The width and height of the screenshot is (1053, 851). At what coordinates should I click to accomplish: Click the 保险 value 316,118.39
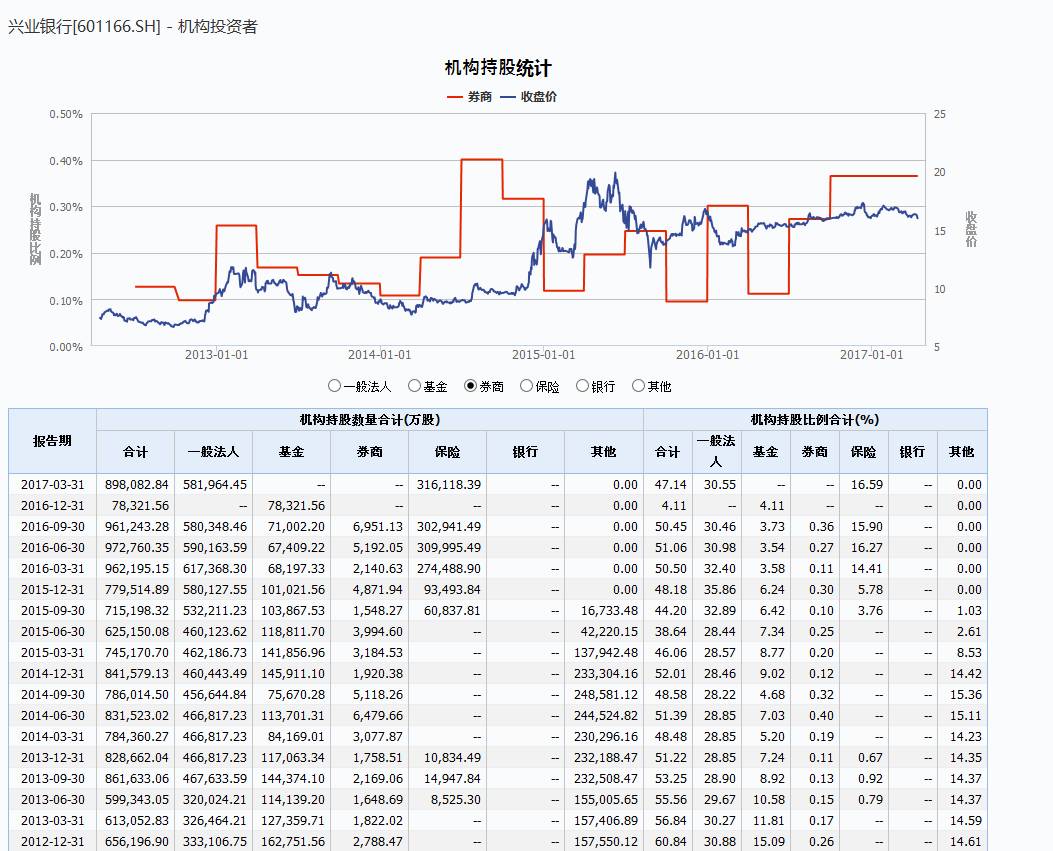449,484
